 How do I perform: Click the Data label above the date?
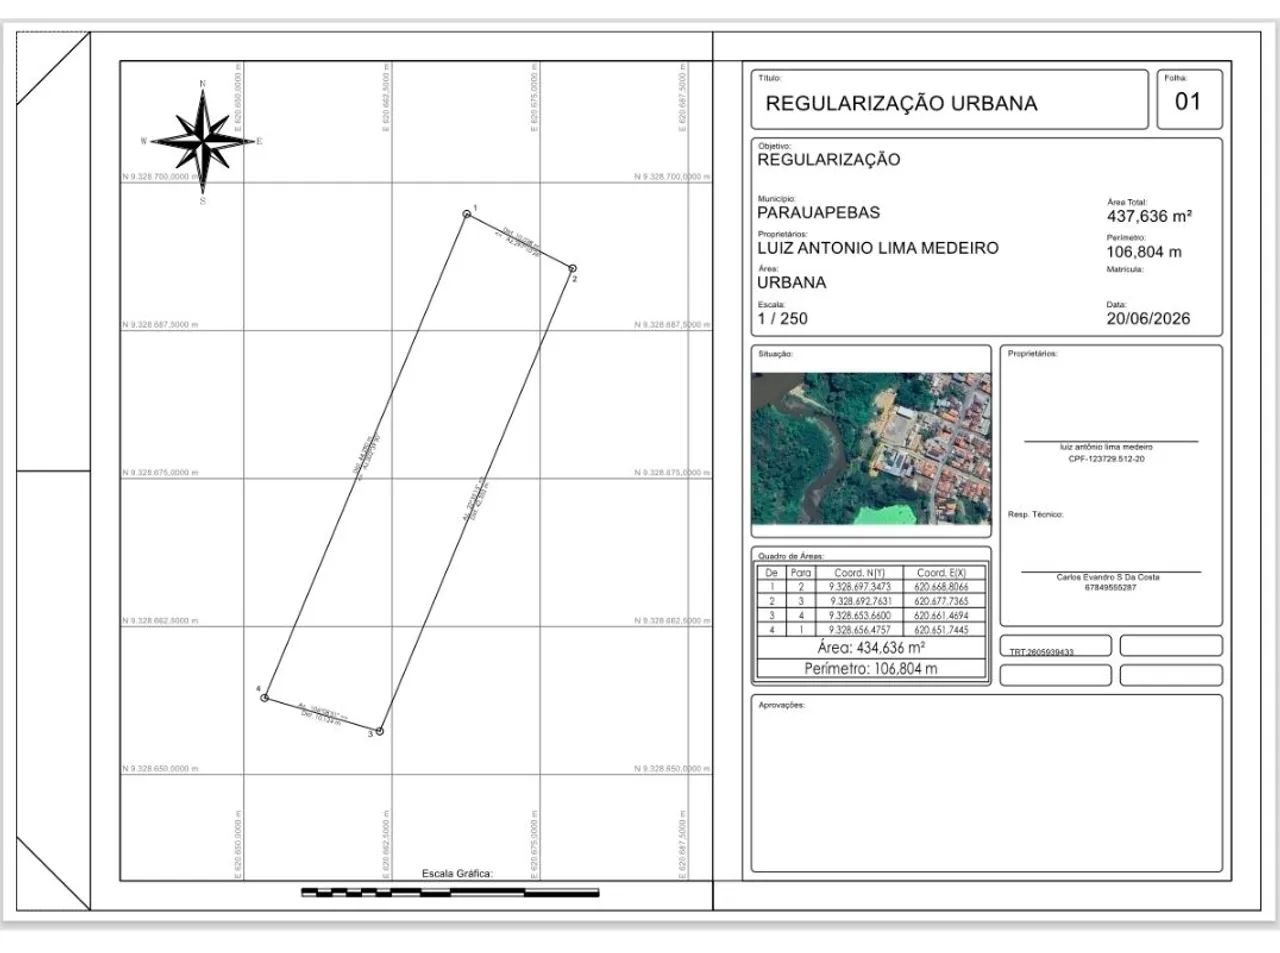(1116, 304)
